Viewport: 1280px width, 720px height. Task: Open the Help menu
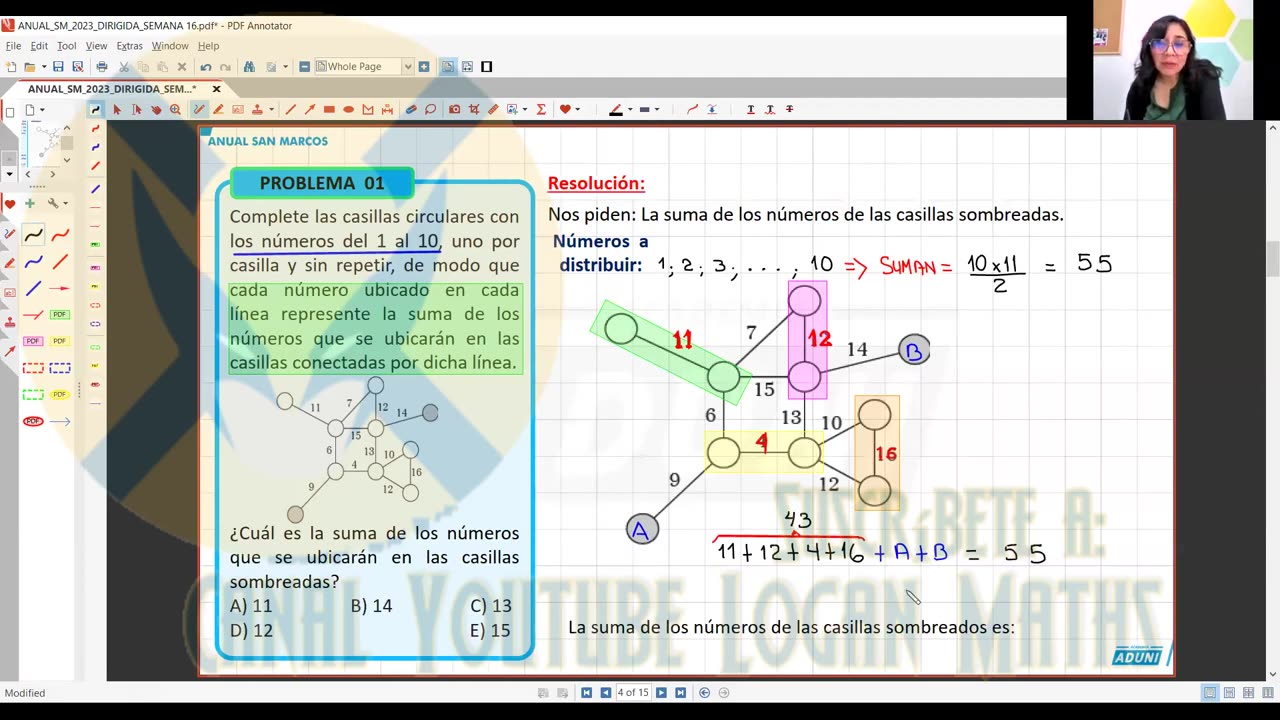click(208, 46)
